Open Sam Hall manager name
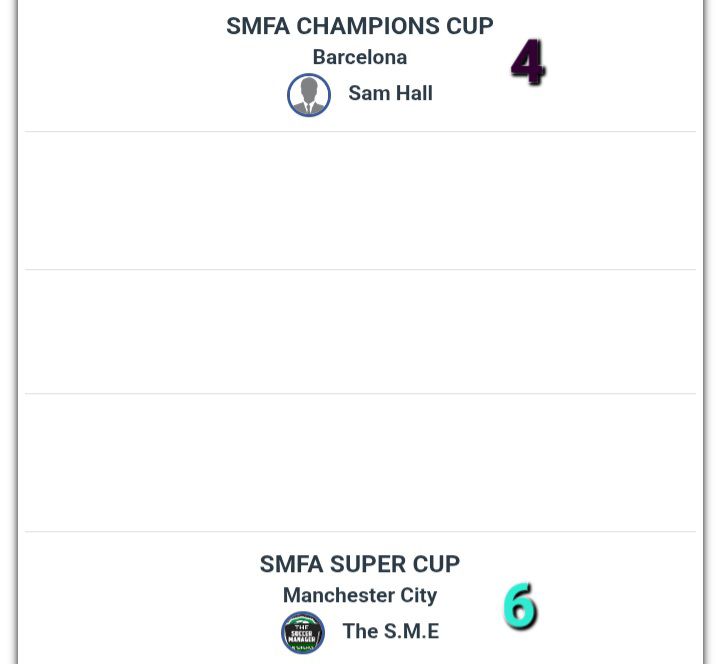Viewport: 720px width, 664px height. point(390,94)
